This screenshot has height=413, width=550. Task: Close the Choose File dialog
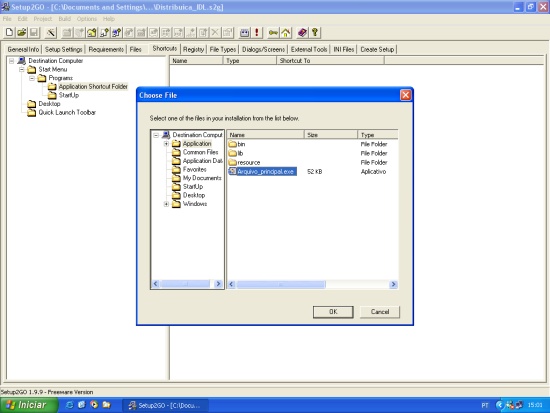tap(405, 95)
